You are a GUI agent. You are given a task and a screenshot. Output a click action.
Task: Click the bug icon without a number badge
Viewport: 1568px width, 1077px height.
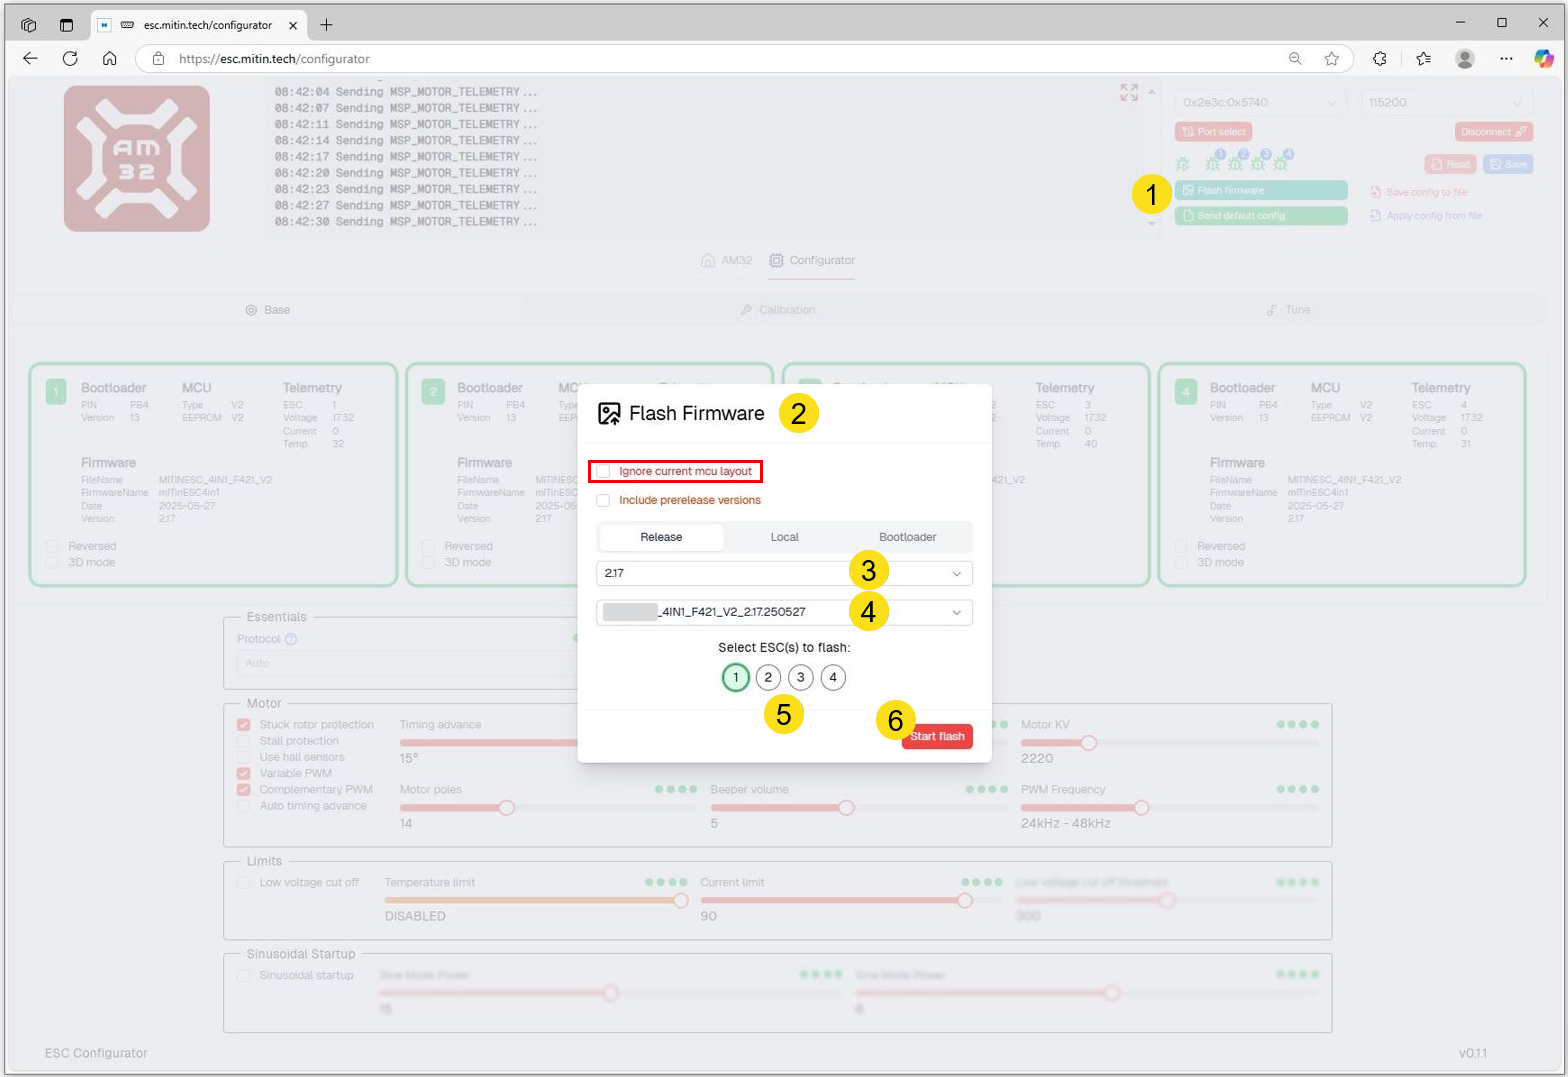[x=1183, y=163]
